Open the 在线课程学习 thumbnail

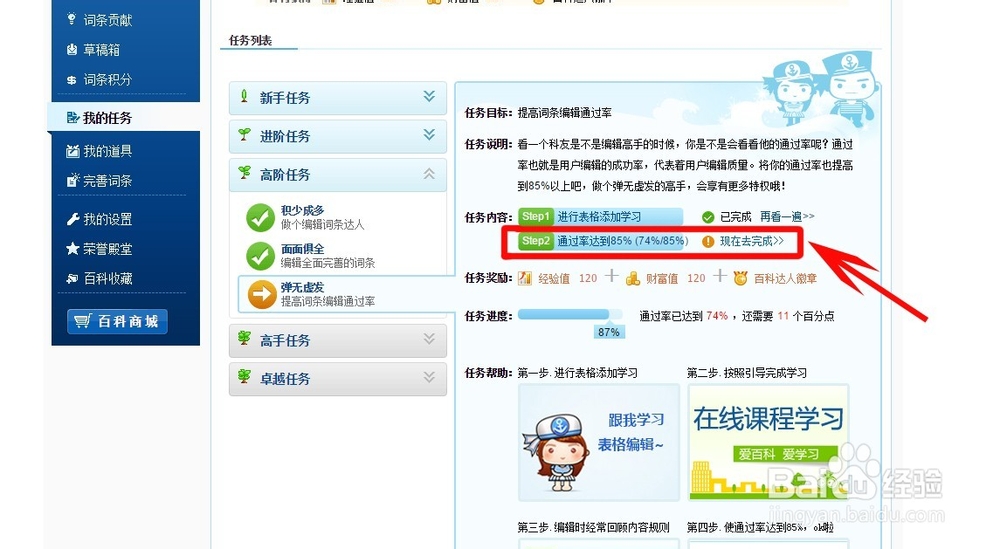[768, 443]
